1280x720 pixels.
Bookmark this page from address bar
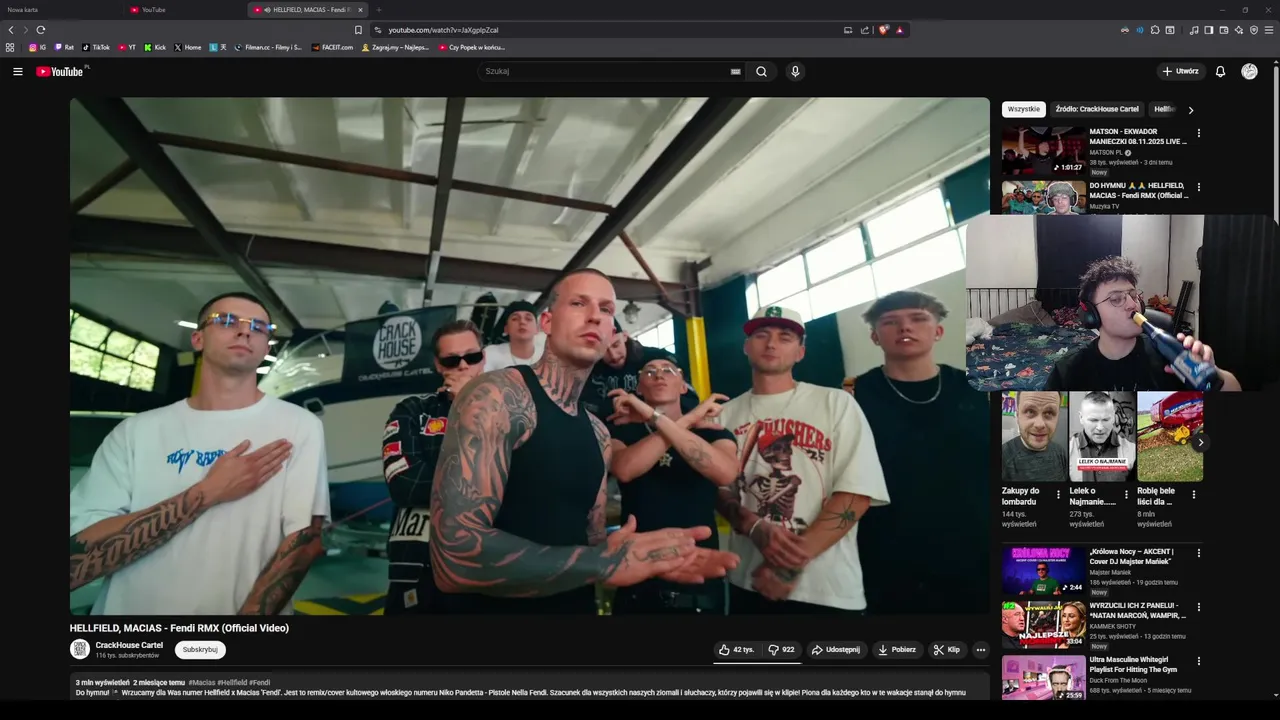[x=358, y=30]
